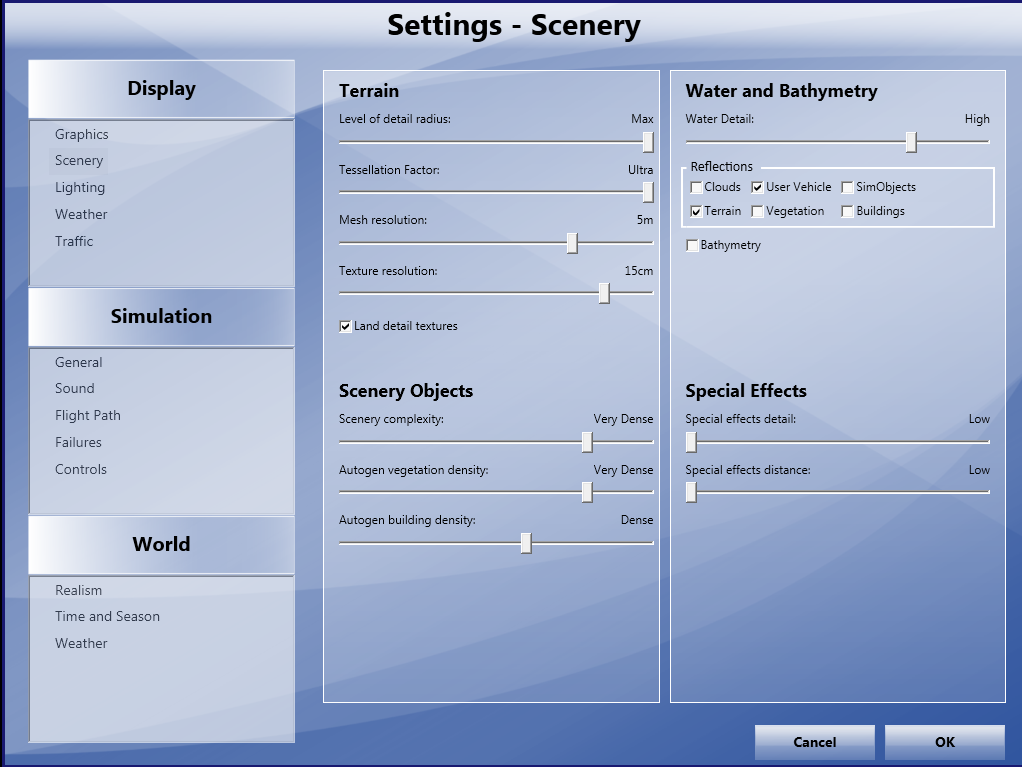Click the Special effects detail slider handle
Viewport: 1022px width, 767px height.
tap(692, 442)
